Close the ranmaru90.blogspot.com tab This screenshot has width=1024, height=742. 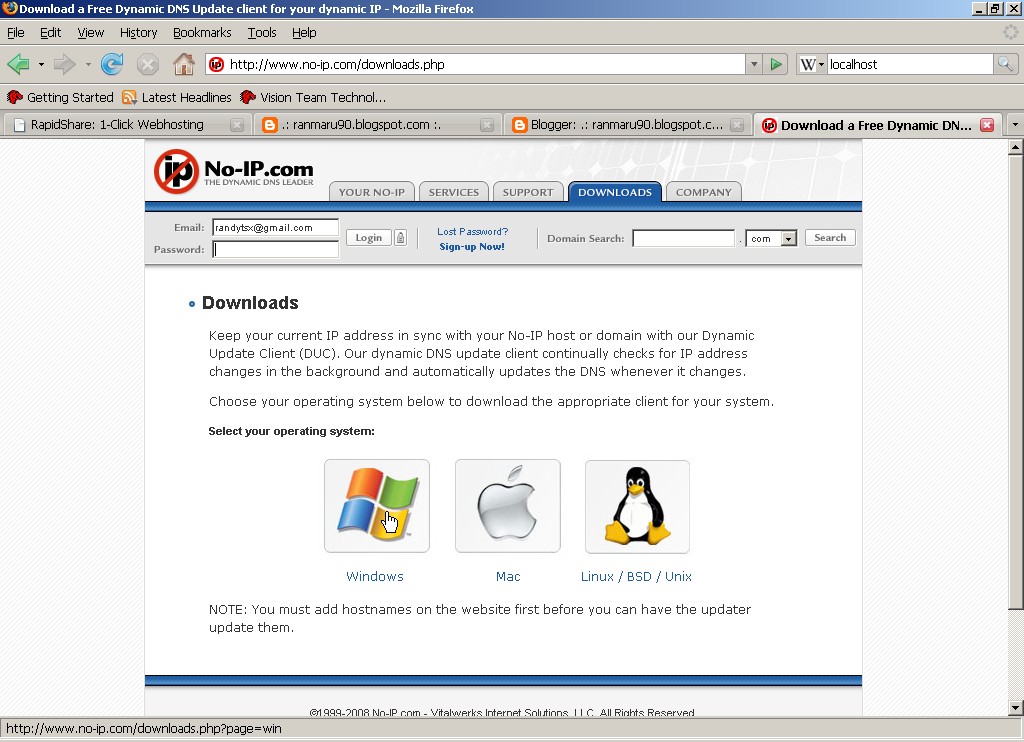pos(487,125)
